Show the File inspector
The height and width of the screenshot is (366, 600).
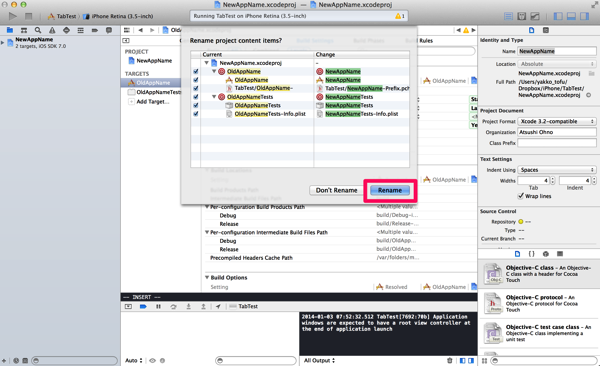[532, 30]
